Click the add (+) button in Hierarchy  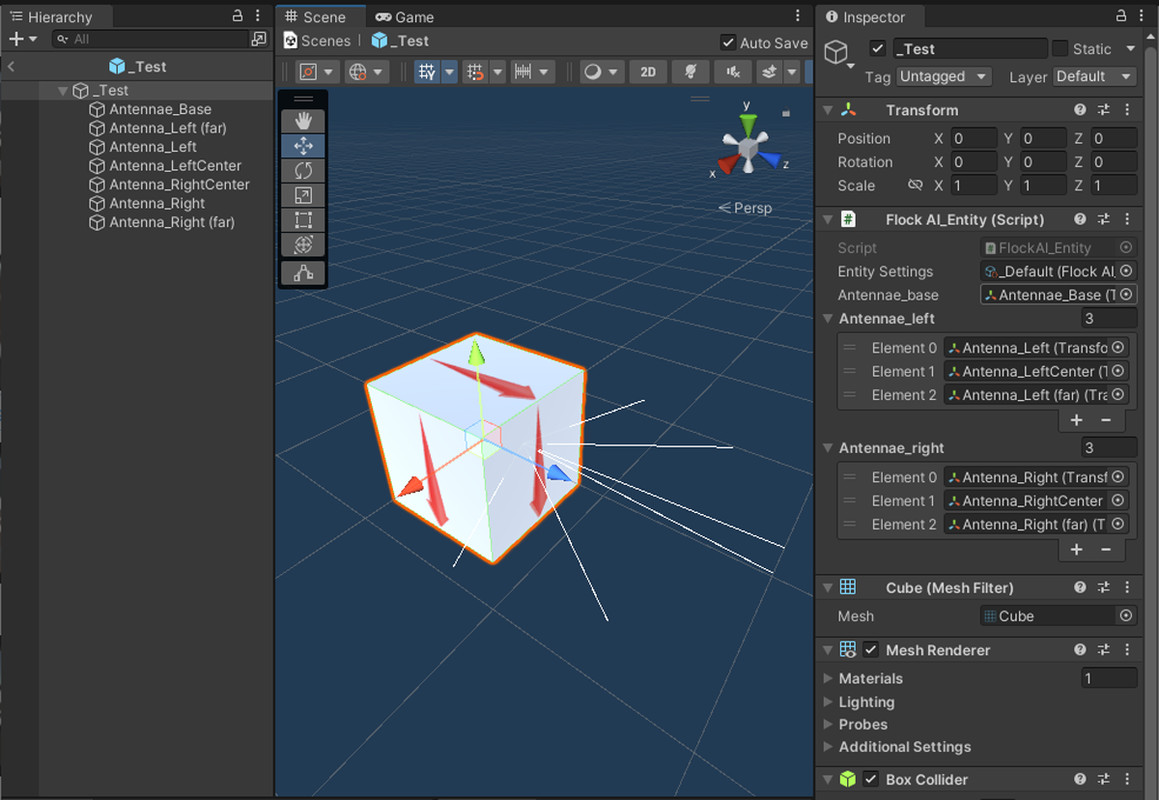16,39
